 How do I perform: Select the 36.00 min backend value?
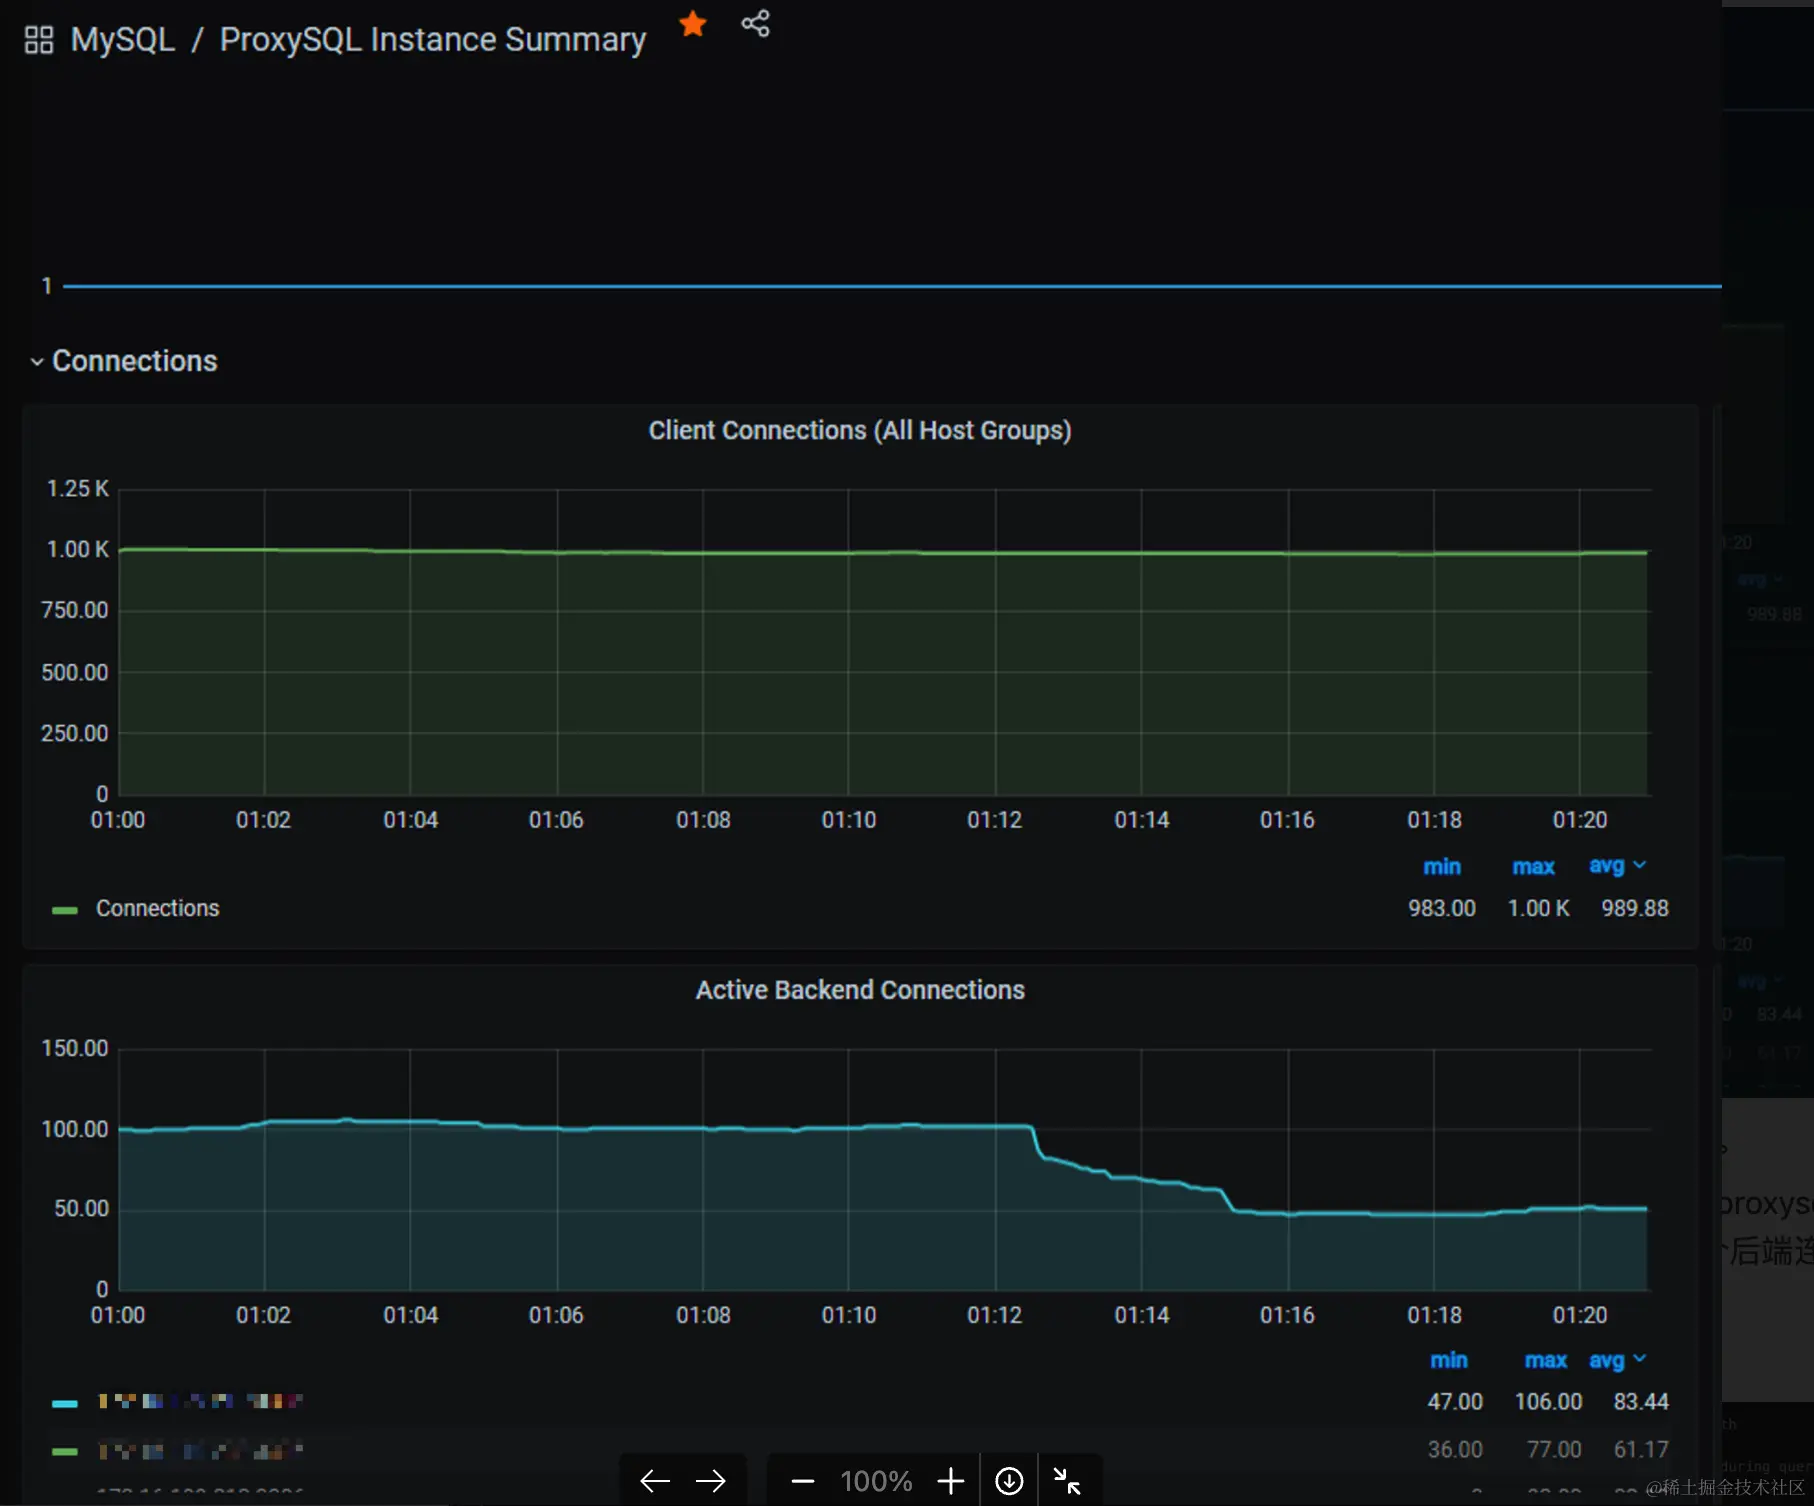click(x=1455, y=1450)
